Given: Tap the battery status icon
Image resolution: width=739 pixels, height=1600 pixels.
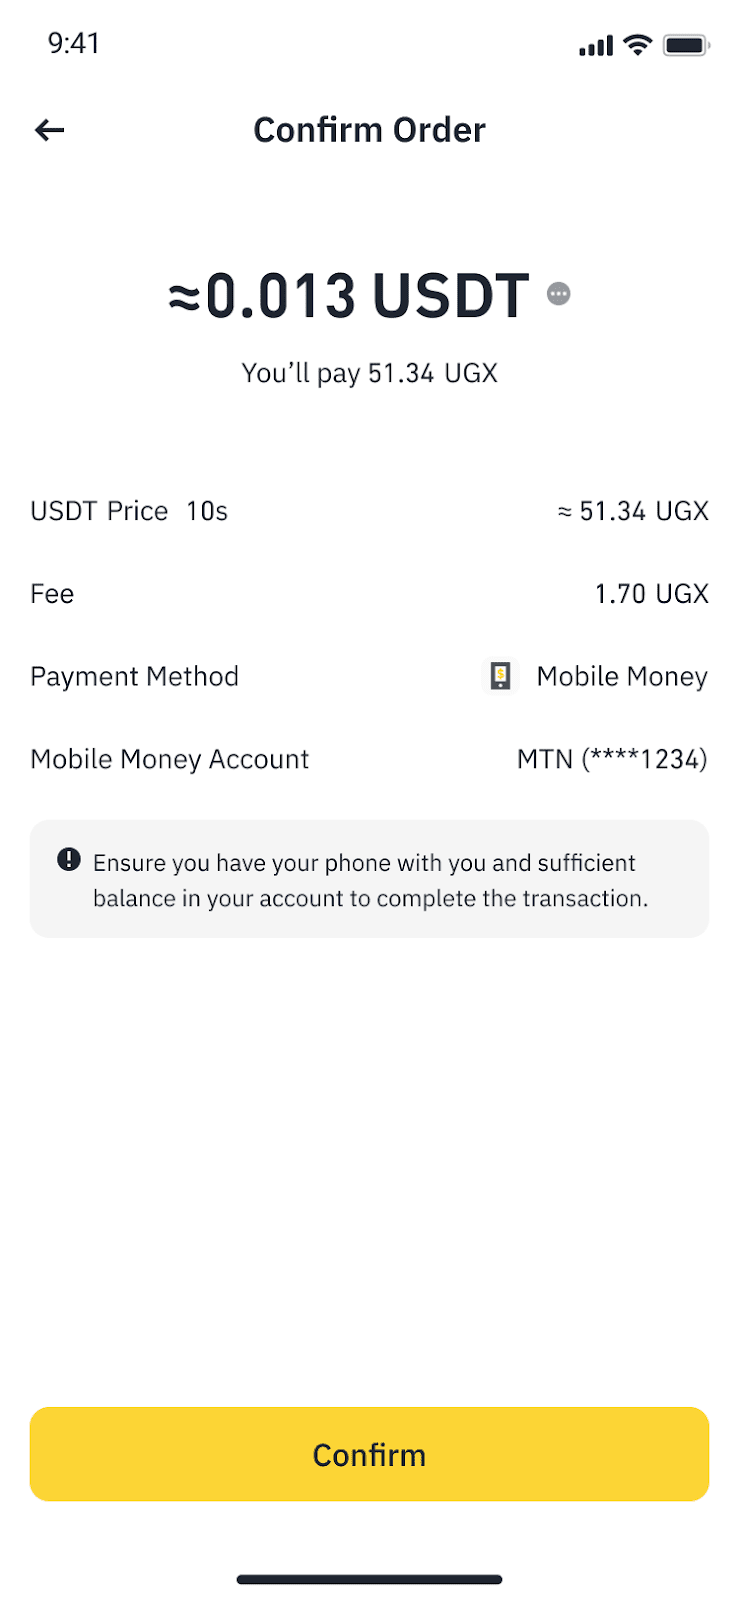Looking at the screenshot, I should [686, 45].
